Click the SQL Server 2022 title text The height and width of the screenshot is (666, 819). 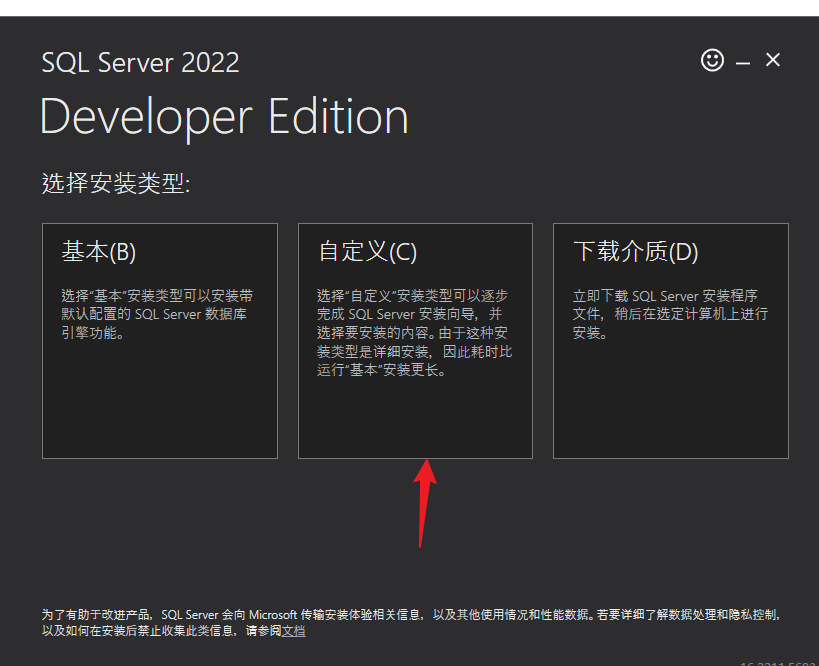pos(140,63)
